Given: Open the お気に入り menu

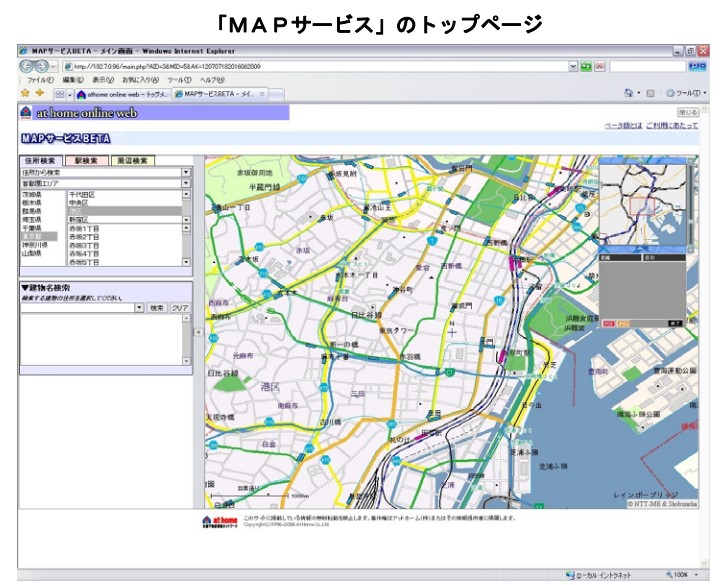Looking at the screenshot, I should (141, 80).
